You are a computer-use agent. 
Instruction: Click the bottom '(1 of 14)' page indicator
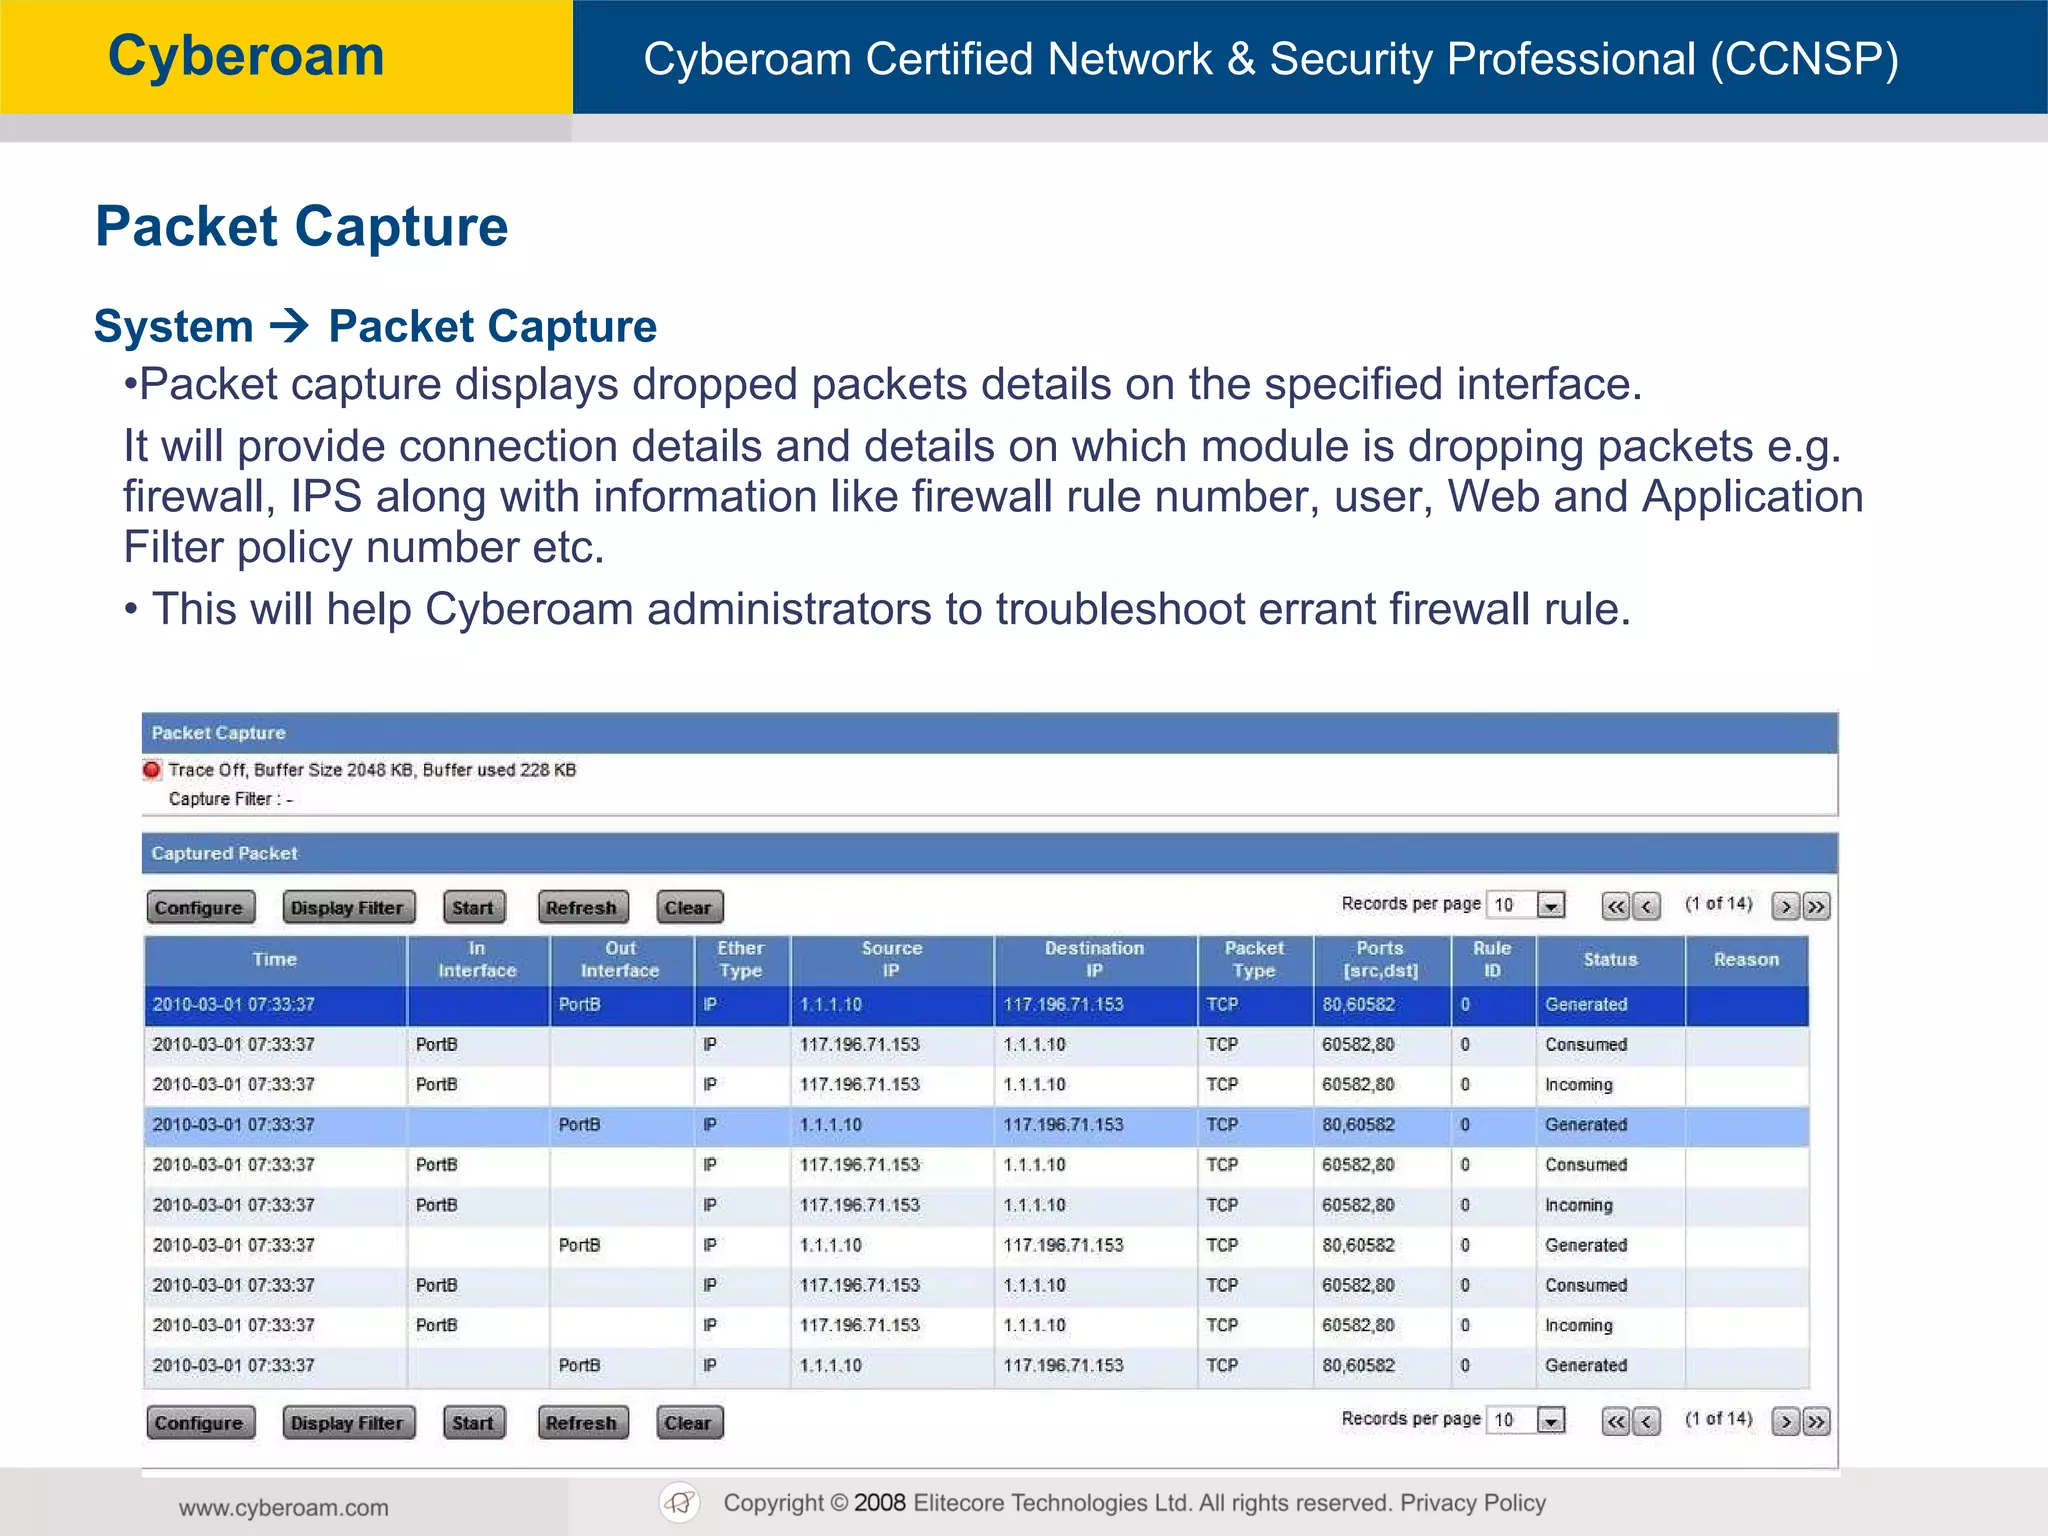pos(1718,1419)
